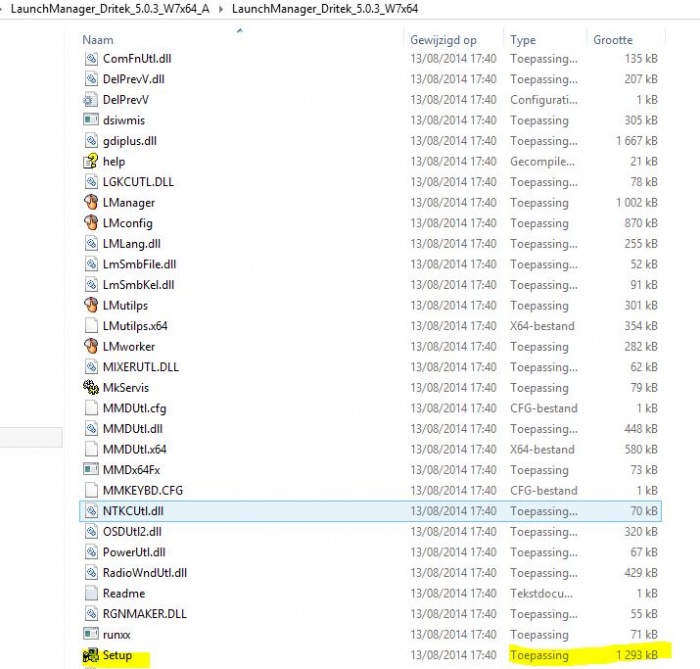
Task: Click the 1 667 kB size value
Action: 637,141
